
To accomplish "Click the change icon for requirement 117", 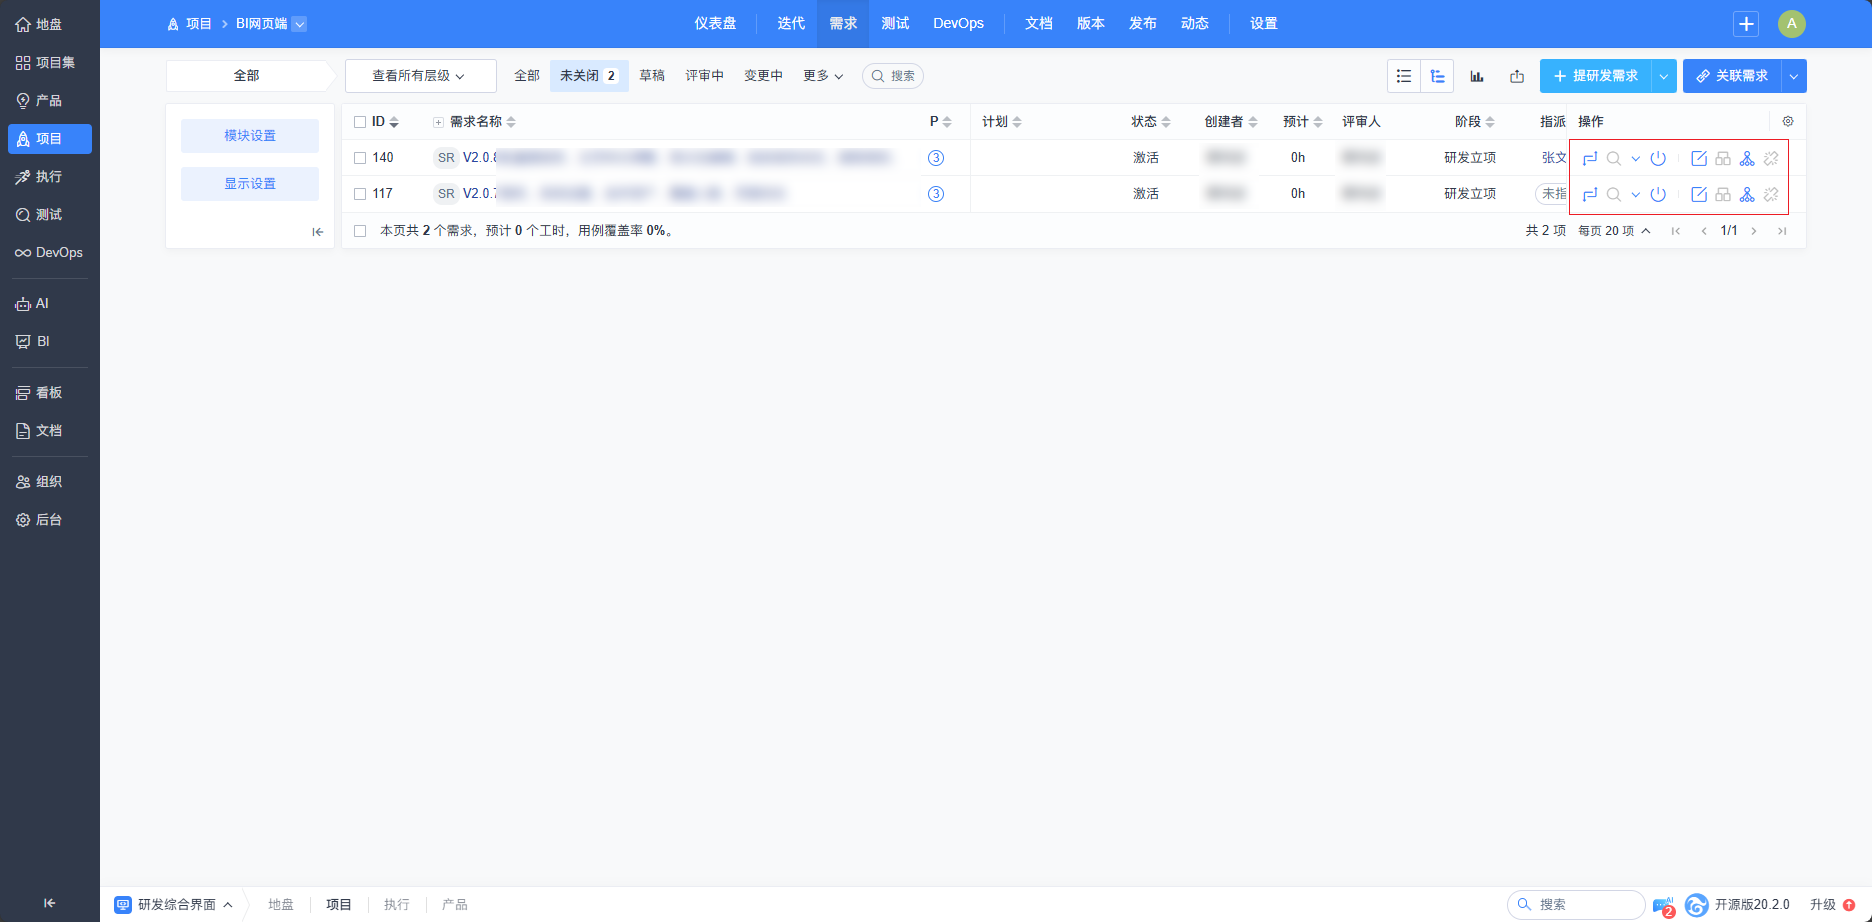I will [x=1590, y=194].
